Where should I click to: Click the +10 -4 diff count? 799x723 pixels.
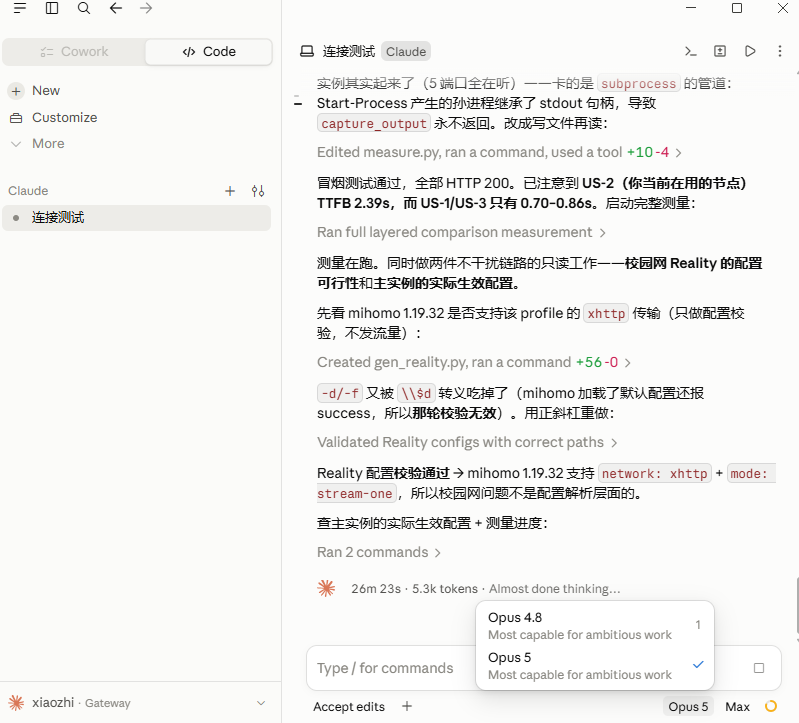(648, 152)
